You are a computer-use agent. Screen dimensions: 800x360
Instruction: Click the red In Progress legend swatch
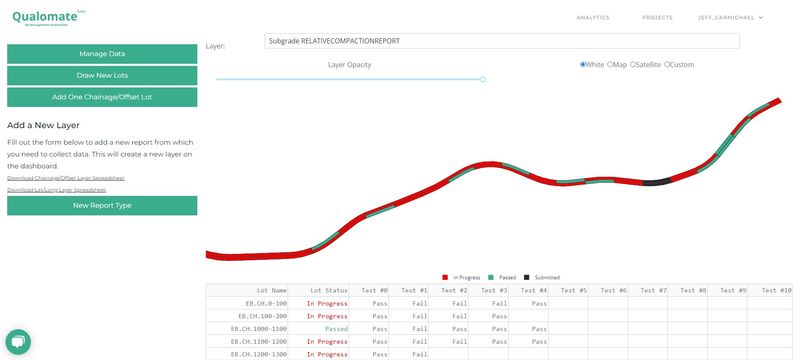click(x=445, y=277)
